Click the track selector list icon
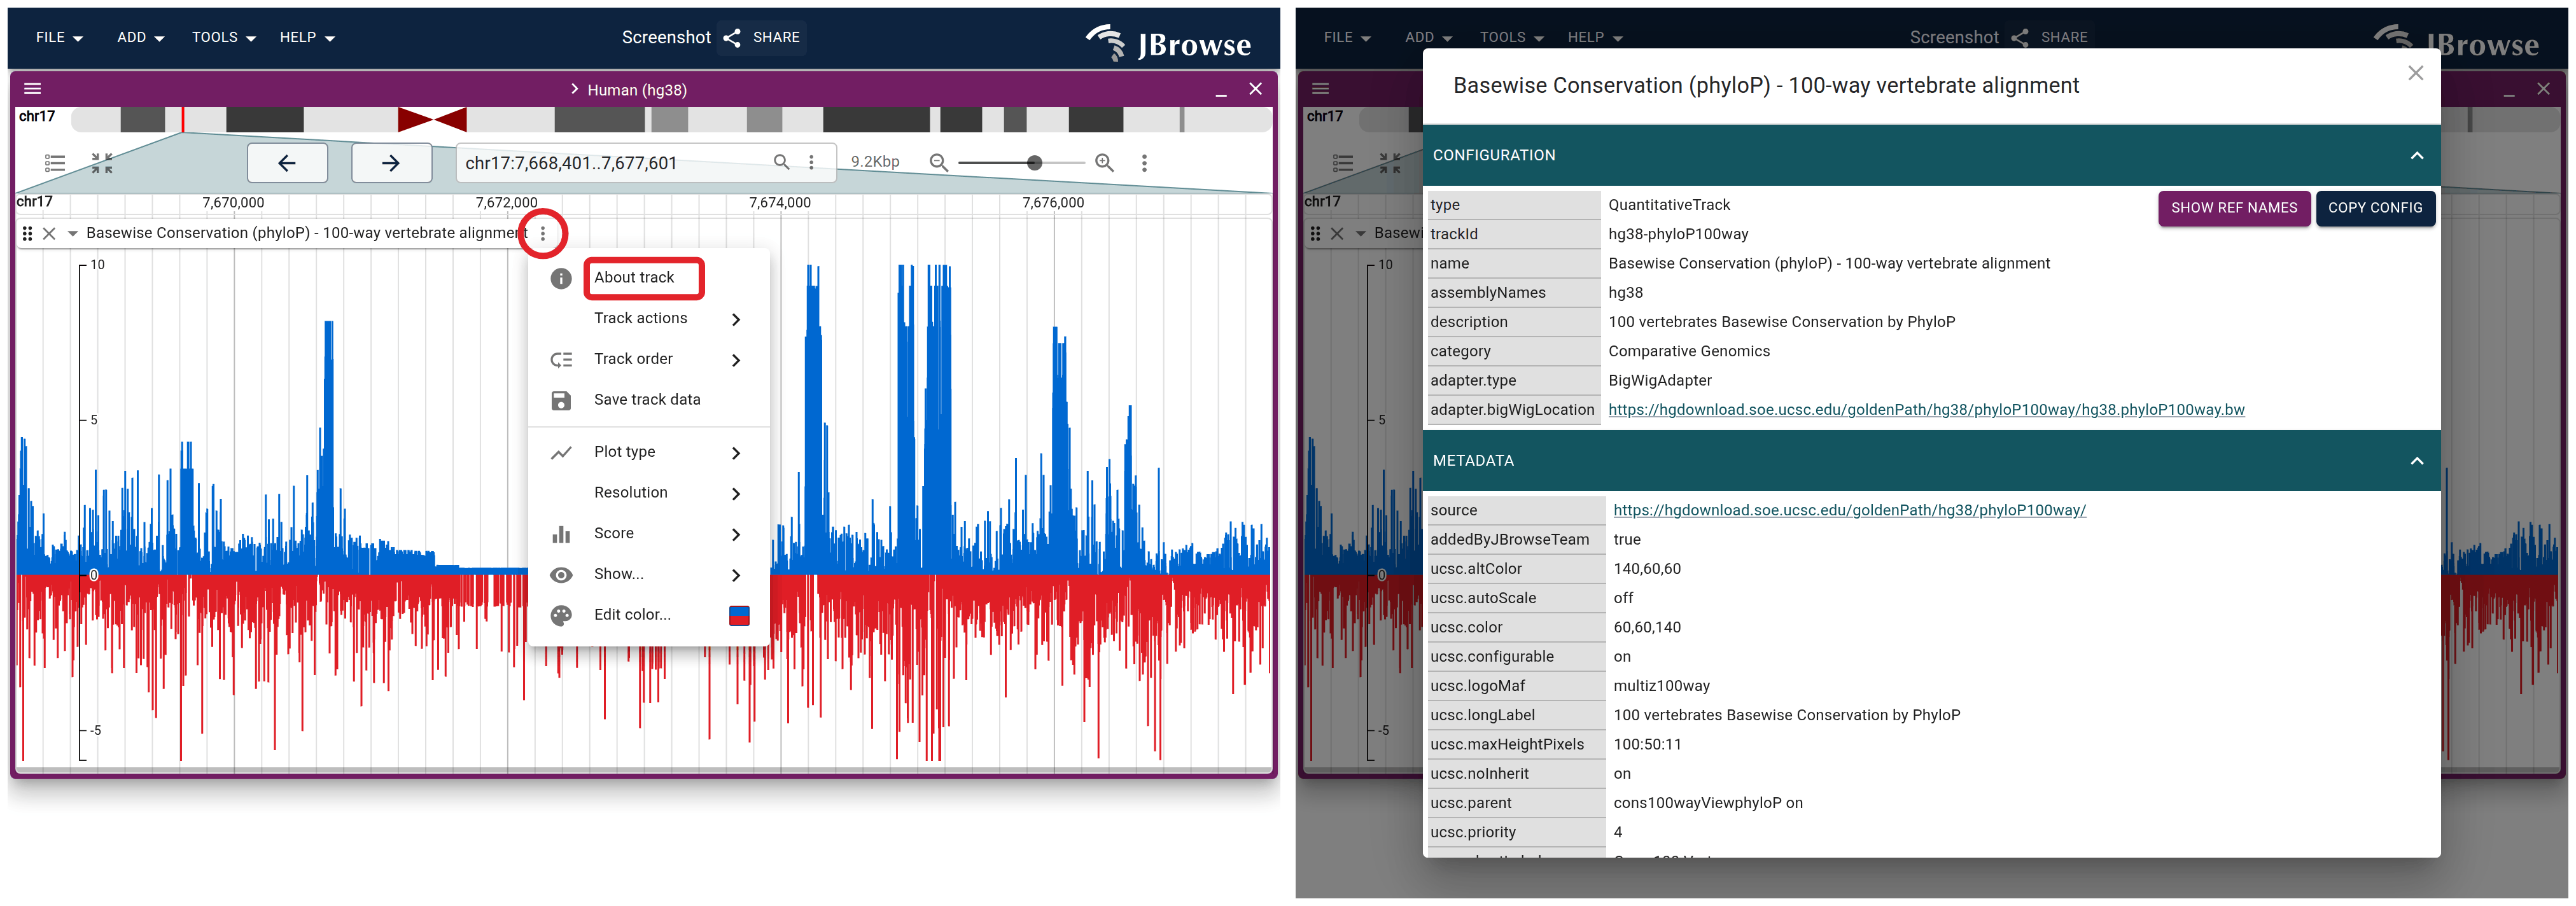This screenshot has height=906, width=2576. (x=55, y=163)
